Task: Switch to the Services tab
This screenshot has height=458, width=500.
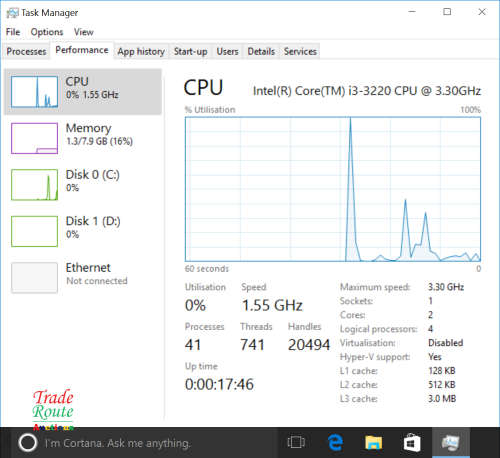Action: (300, 52)
